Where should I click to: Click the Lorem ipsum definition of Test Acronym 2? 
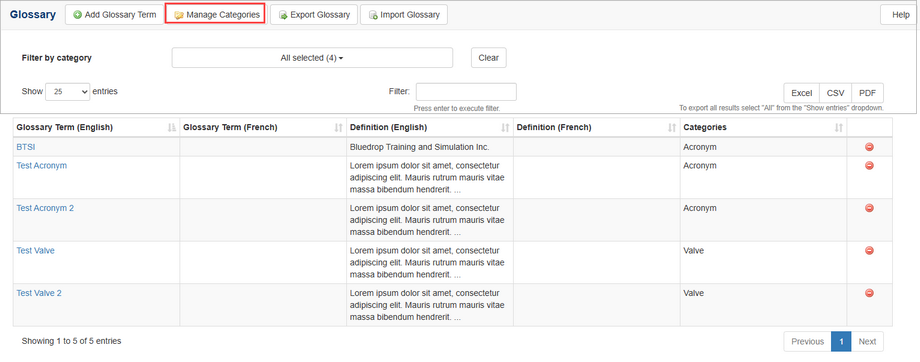click(x=427, y=220)
